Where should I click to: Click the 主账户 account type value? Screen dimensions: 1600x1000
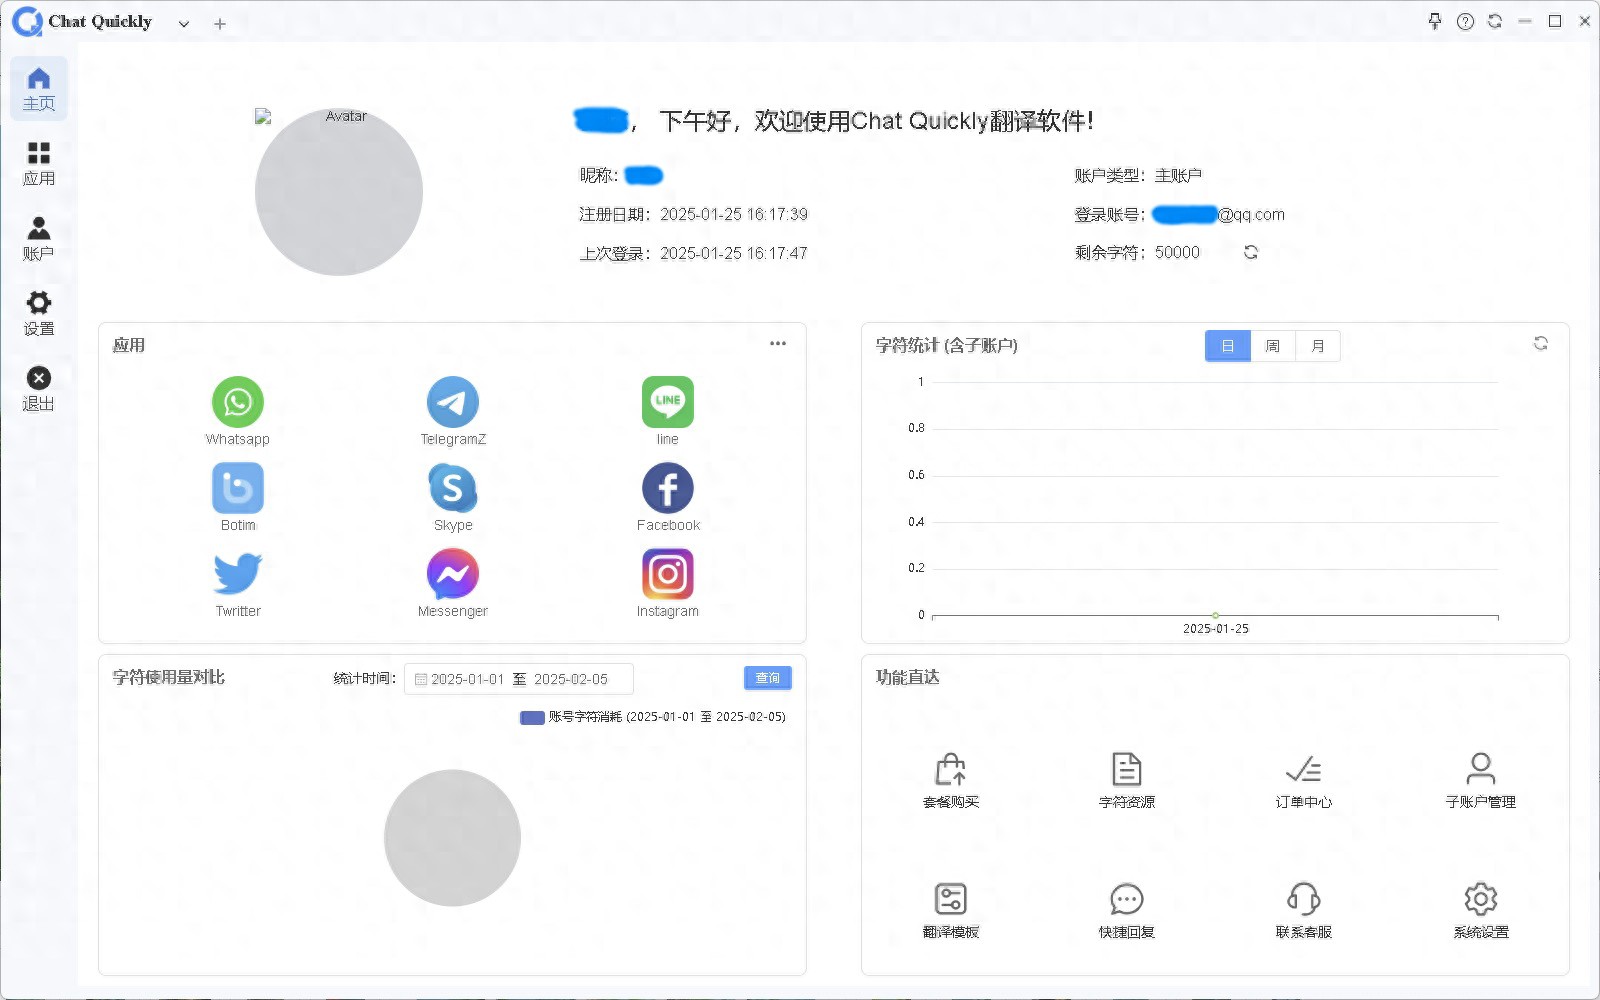pos(1178,175)
